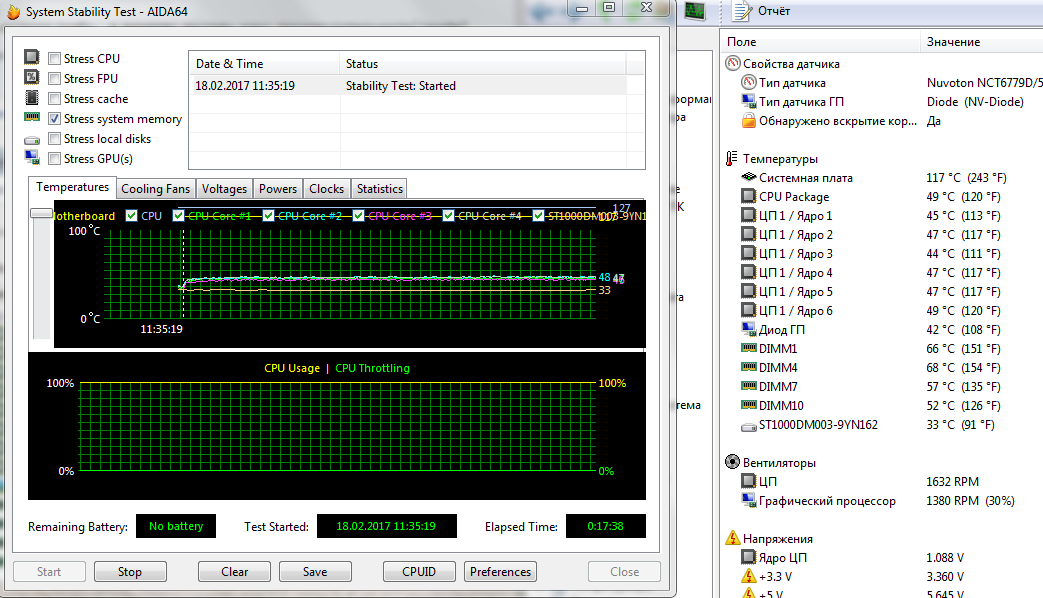
Task: Select the Temperatures tab
Action: point(73,187)
